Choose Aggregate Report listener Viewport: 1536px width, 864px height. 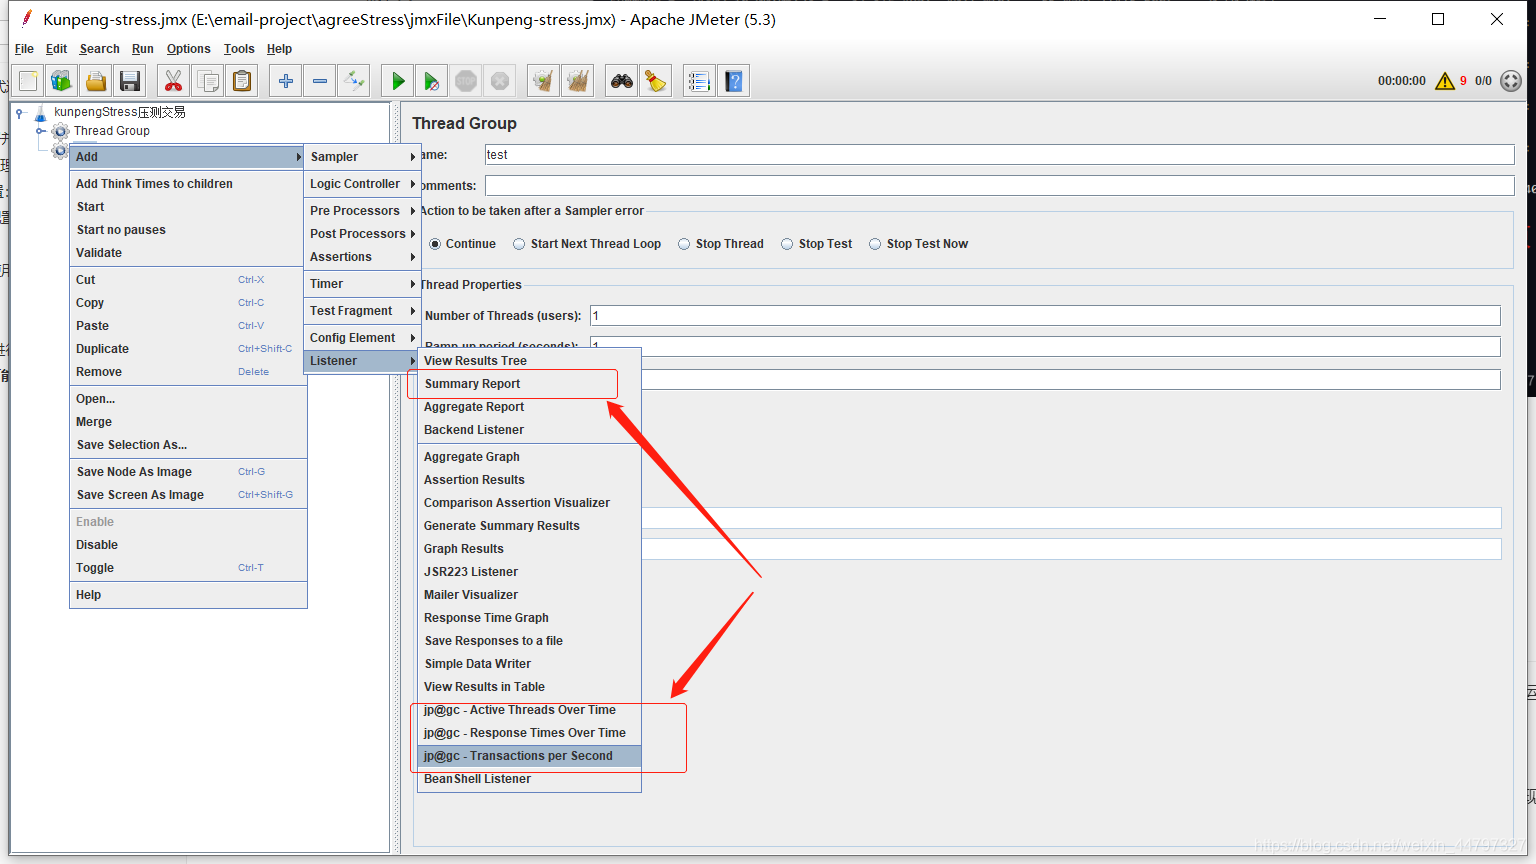[529, 407]
